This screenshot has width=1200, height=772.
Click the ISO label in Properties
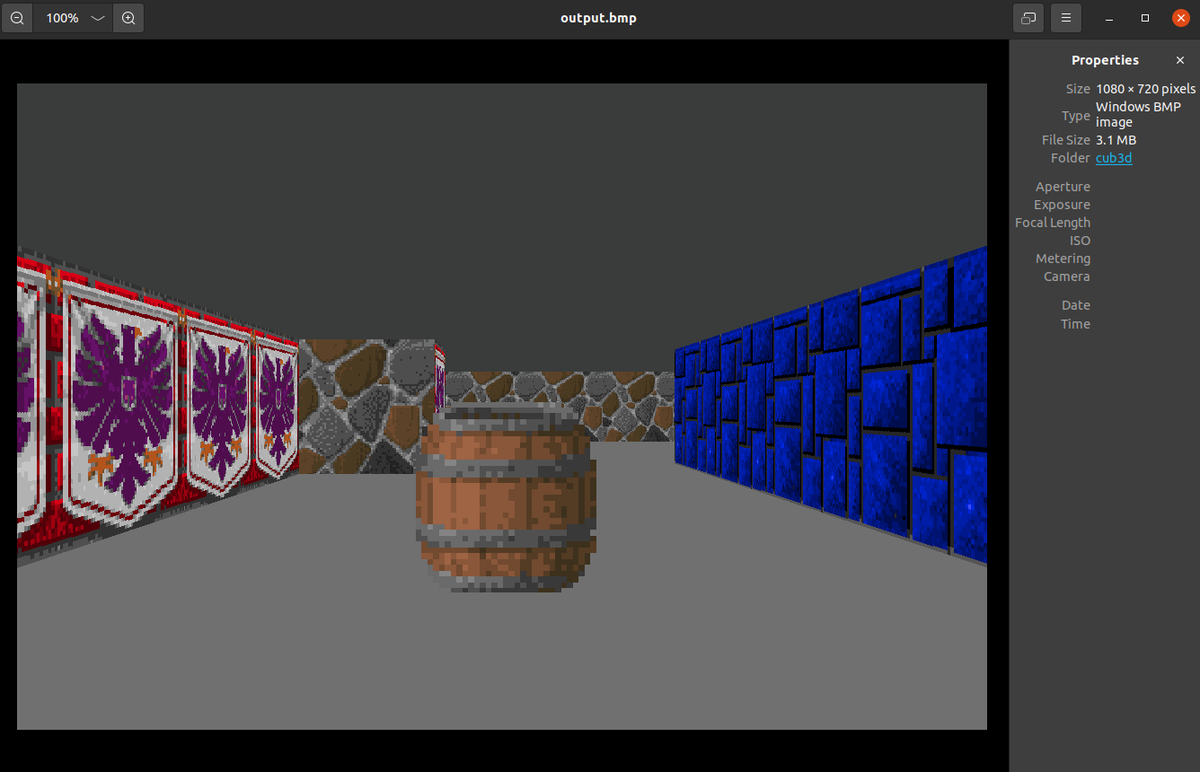pos(1080,241)
